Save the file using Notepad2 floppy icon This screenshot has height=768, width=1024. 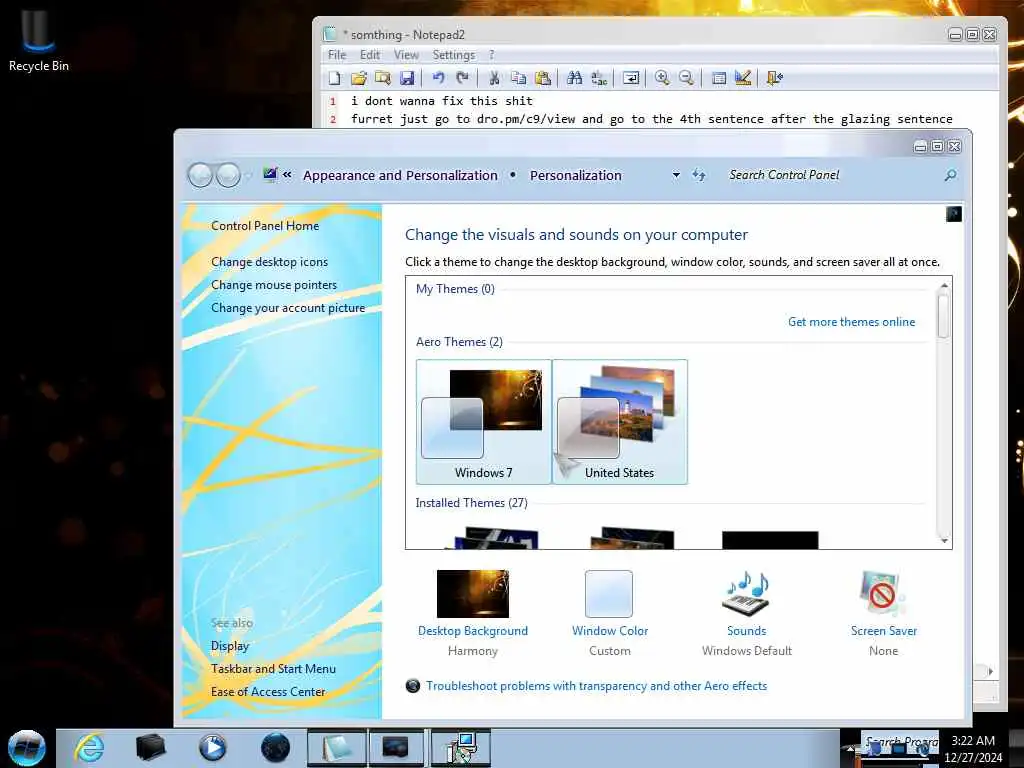pyautogui.click(x=407, y=78)
